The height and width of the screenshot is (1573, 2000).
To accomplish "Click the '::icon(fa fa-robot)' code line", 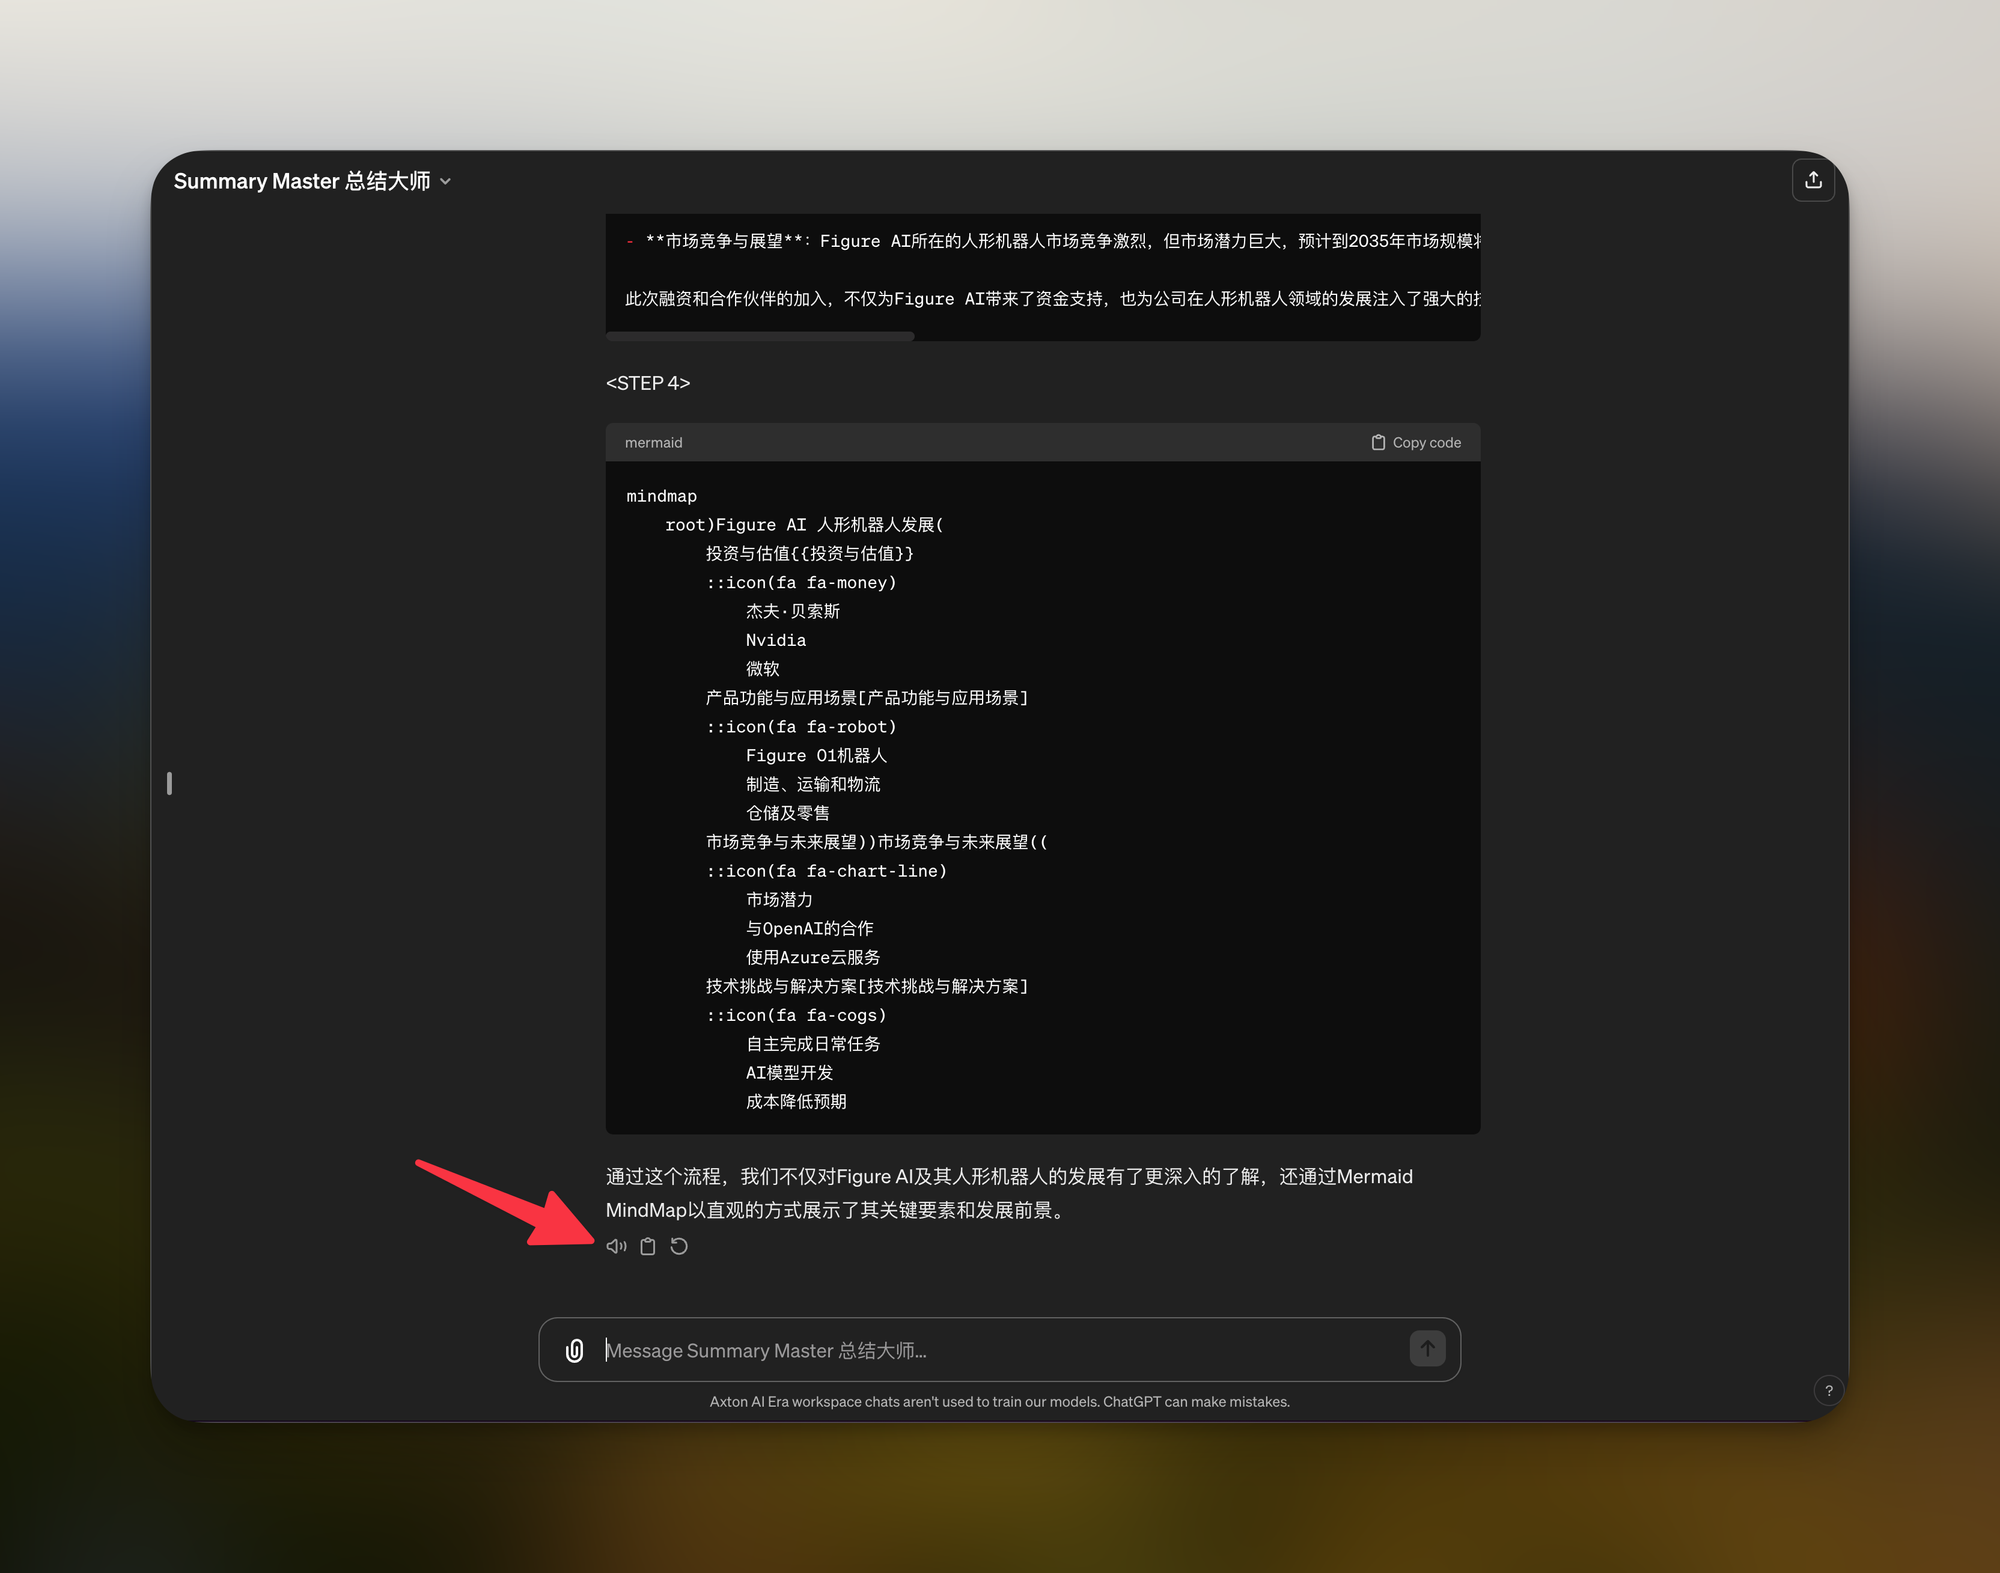I will tap(801, 727).
